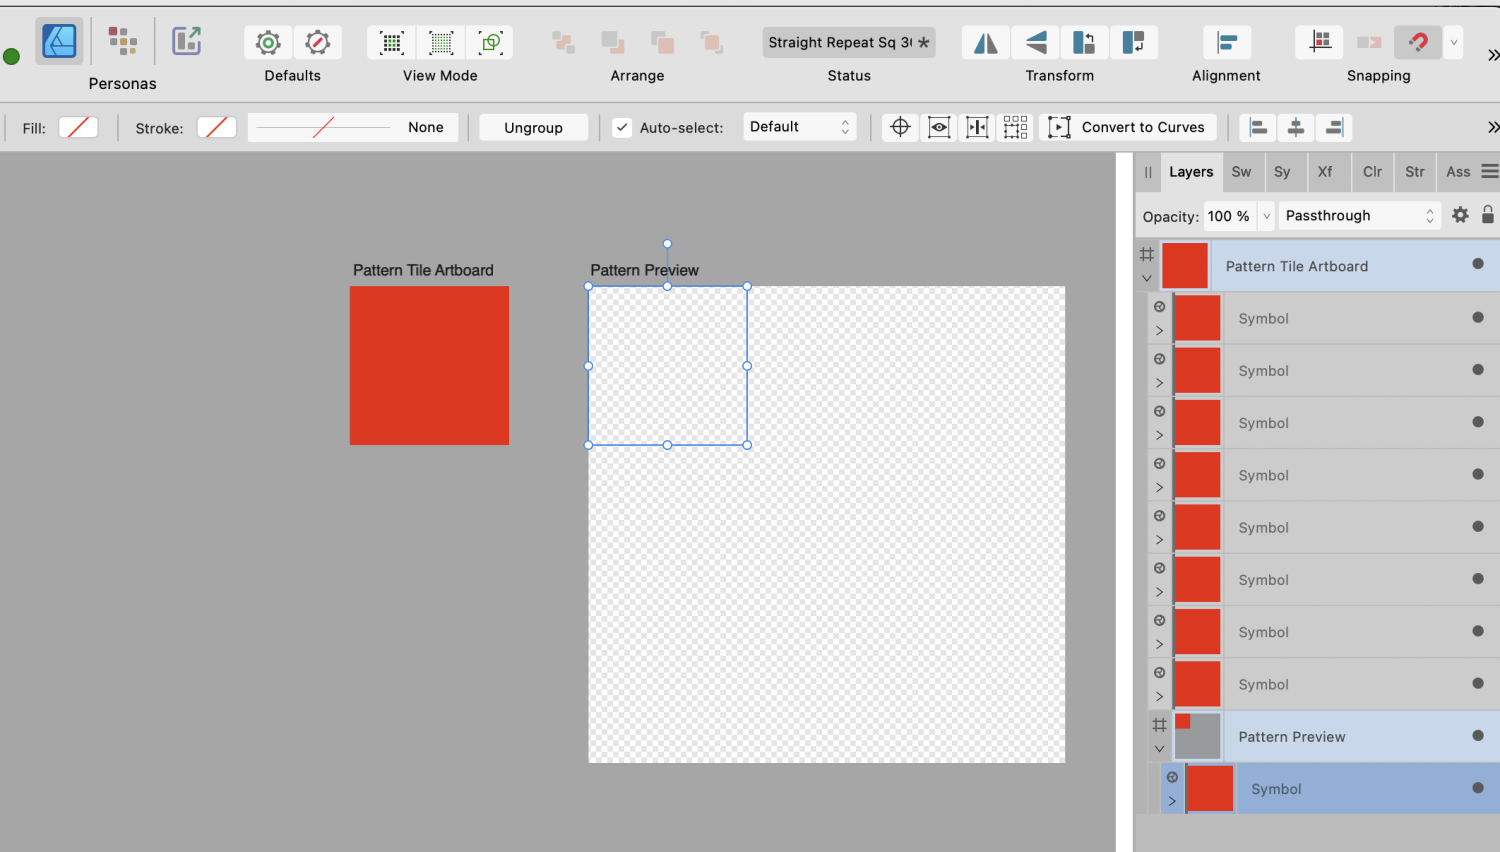This screenshot has width=1500, height=852.
Task: Collapse the Pattern Tile Artboard layer
Action: tap(1146, 277)
